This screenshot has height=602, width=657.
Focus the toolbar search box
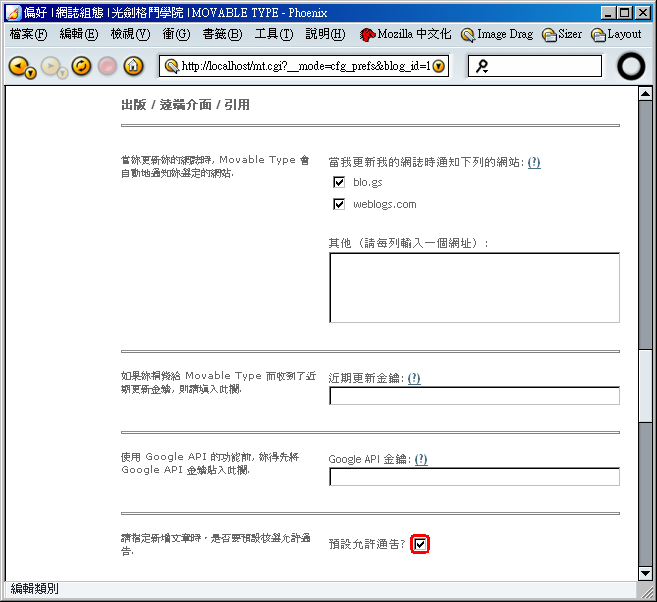(x=535, y=66)
